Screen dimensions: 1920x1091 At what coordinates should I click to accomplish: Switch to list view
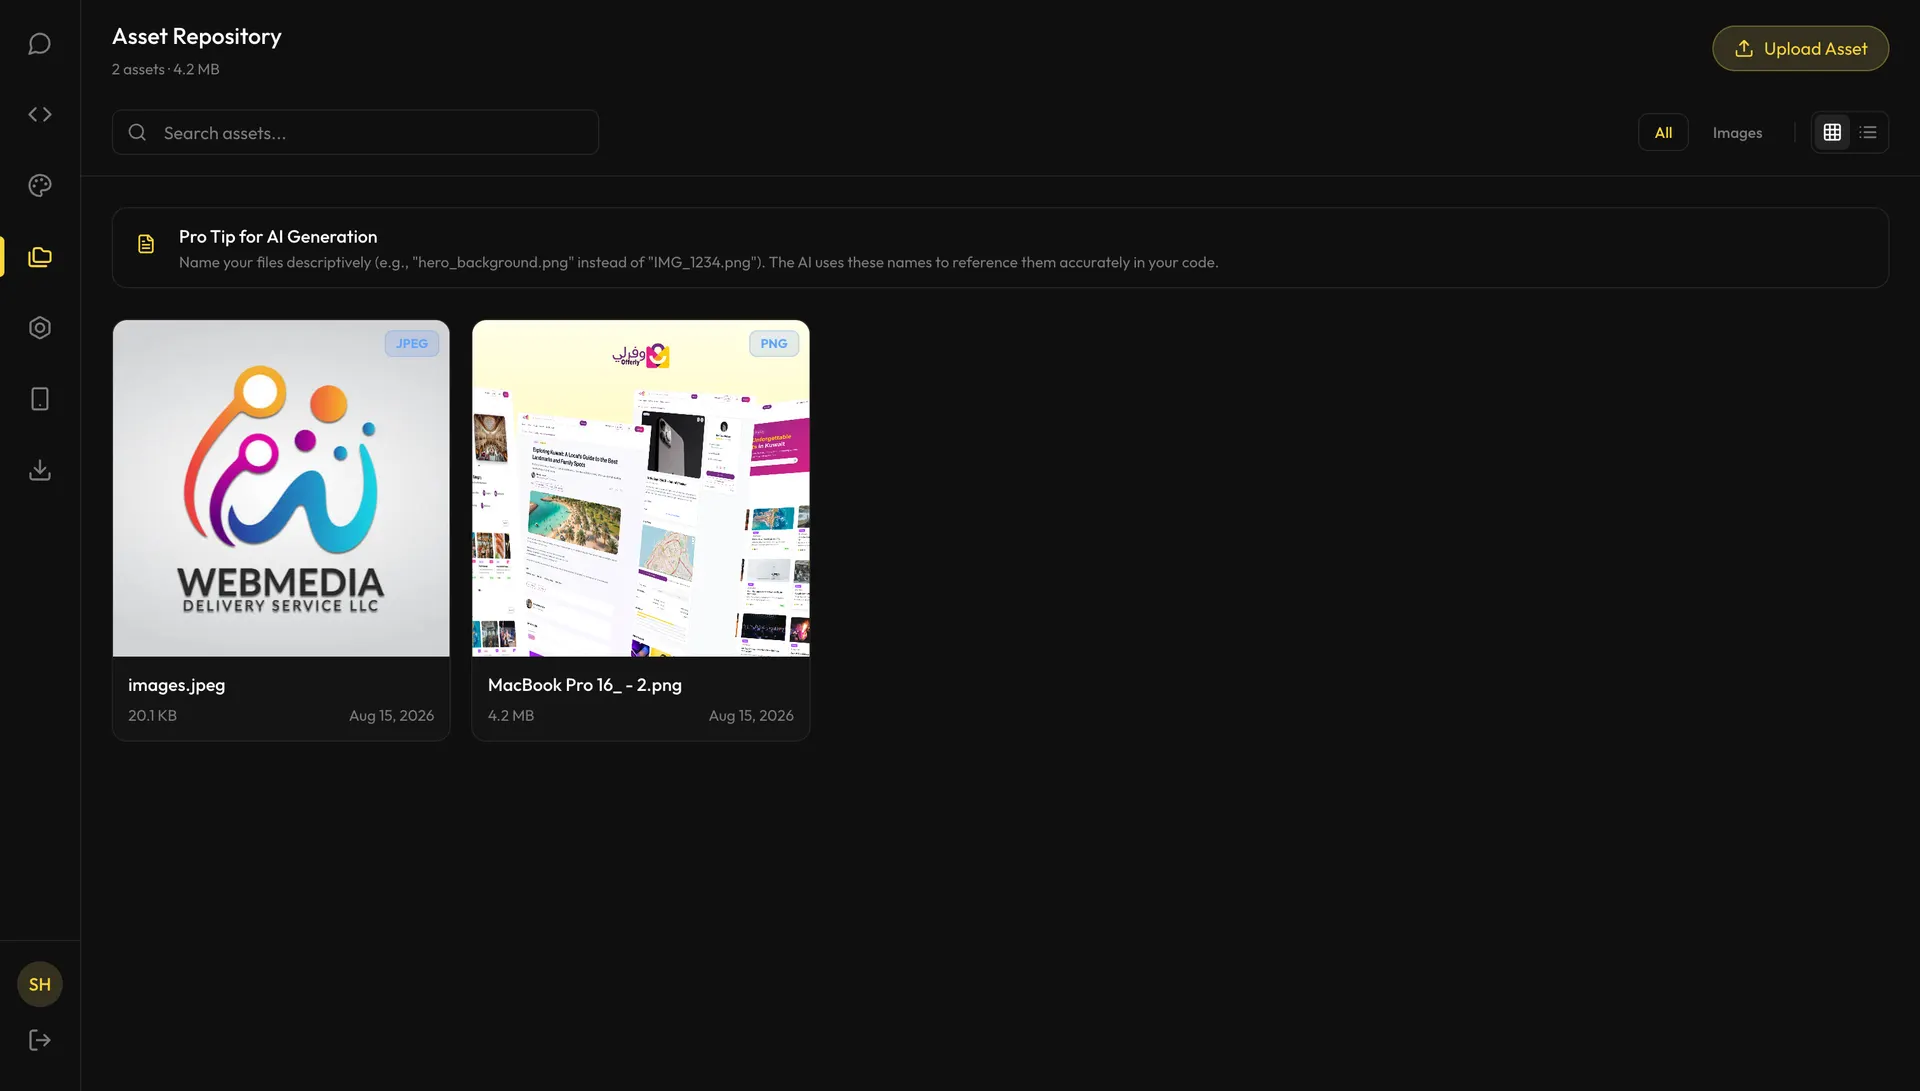point(1868,132)
